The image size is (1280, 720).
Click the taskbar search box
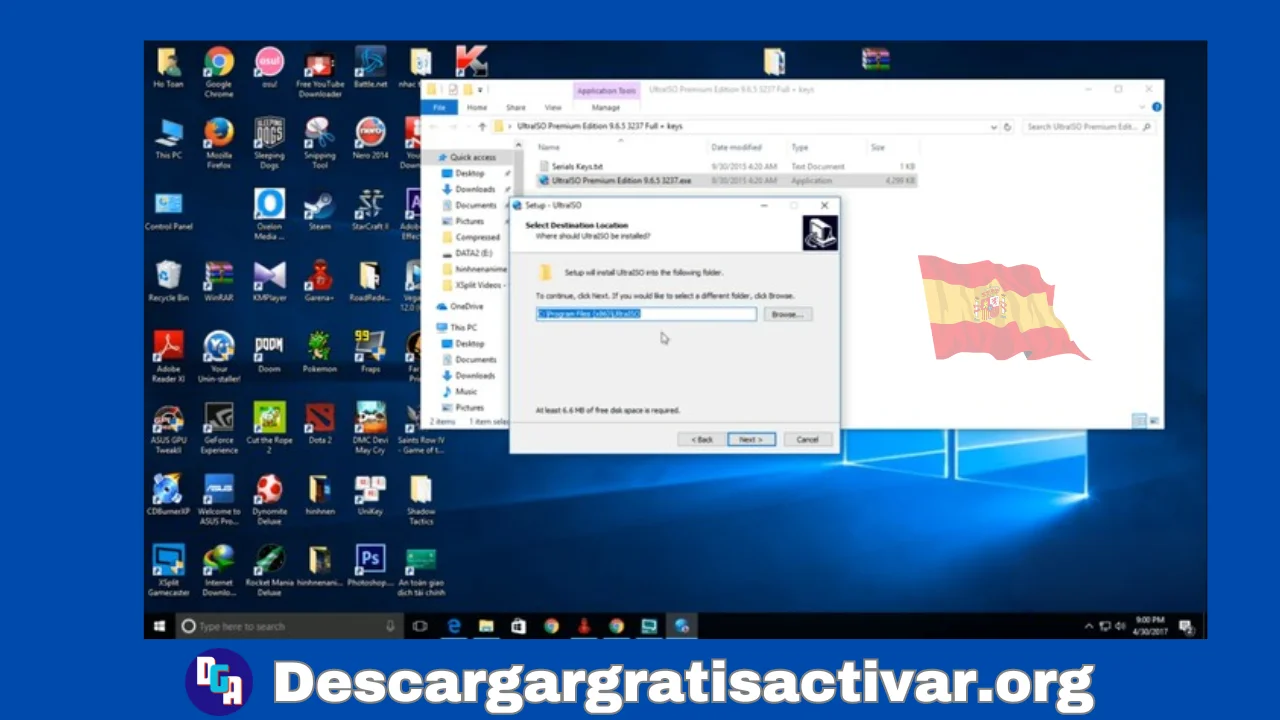point(289,626)
